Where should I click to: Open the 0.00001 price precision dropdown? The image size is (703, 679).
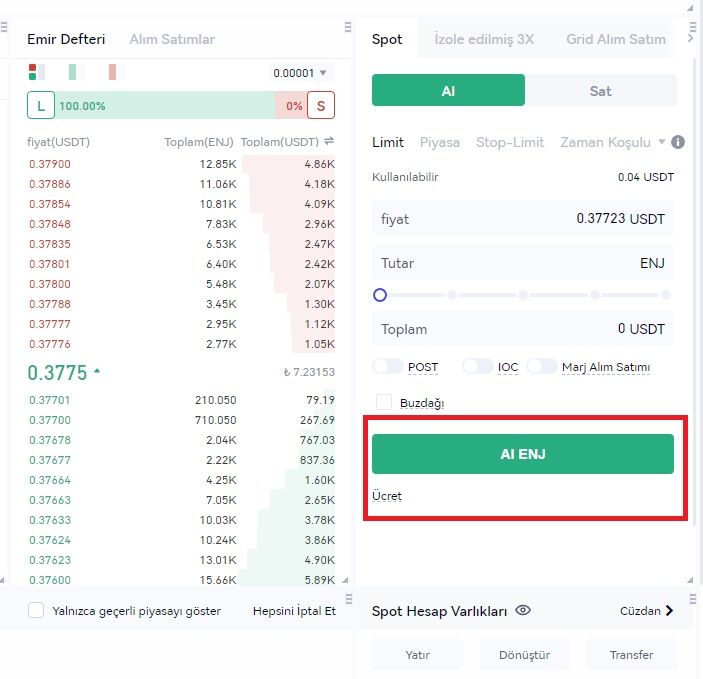[301, 73]
